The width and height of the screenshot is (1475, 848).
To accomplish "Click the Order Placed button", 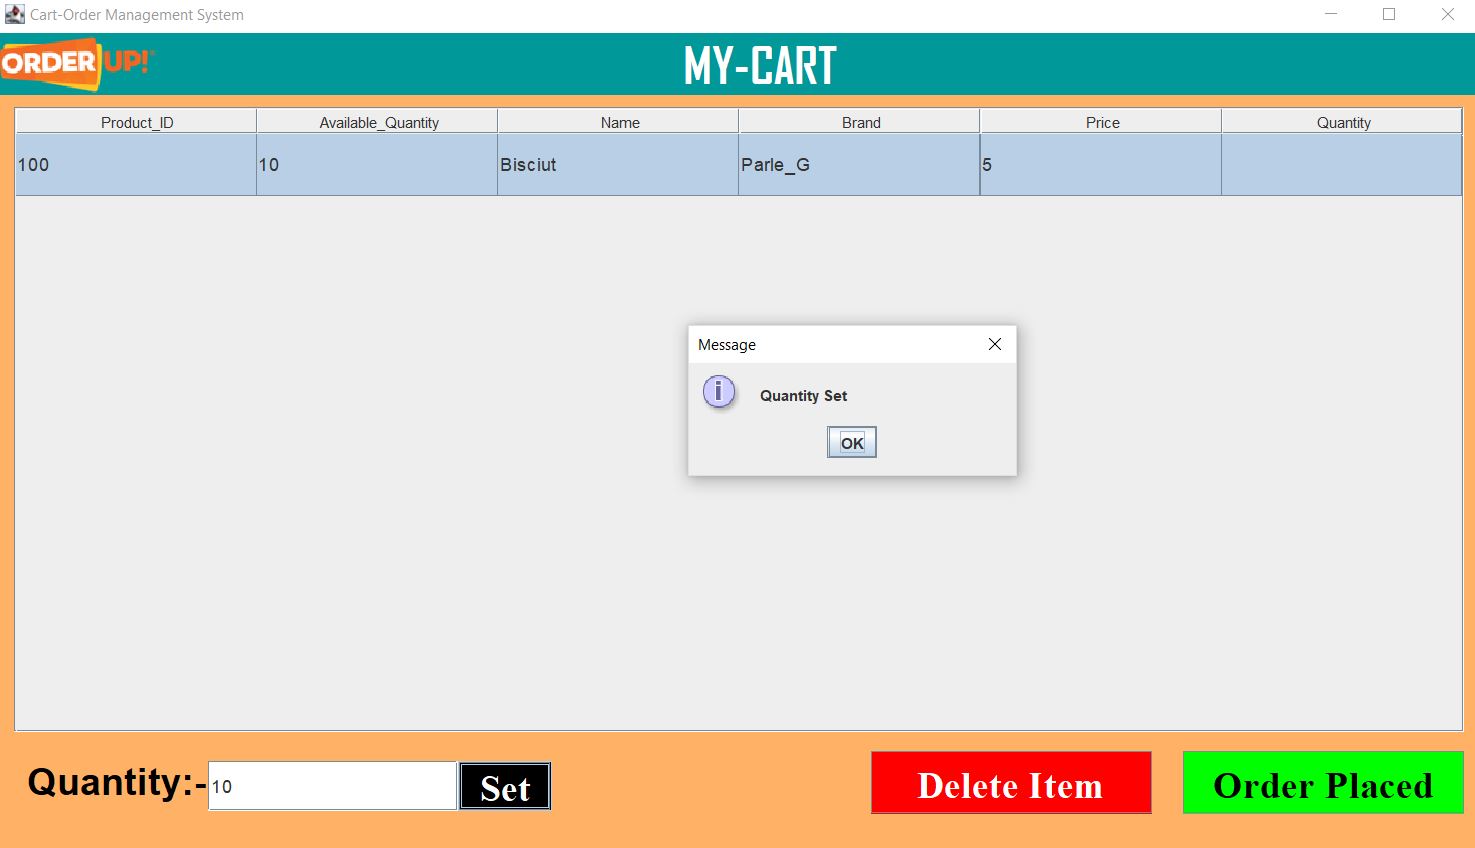I will [x=1322, y=785].
